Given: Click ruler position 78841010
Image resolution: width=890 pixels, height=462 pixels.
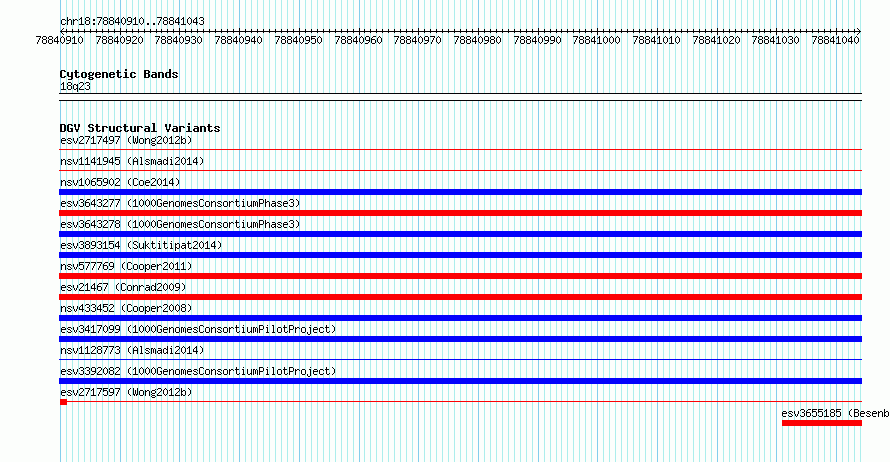Looking at the screenshot, I should [x=657, y=40].
